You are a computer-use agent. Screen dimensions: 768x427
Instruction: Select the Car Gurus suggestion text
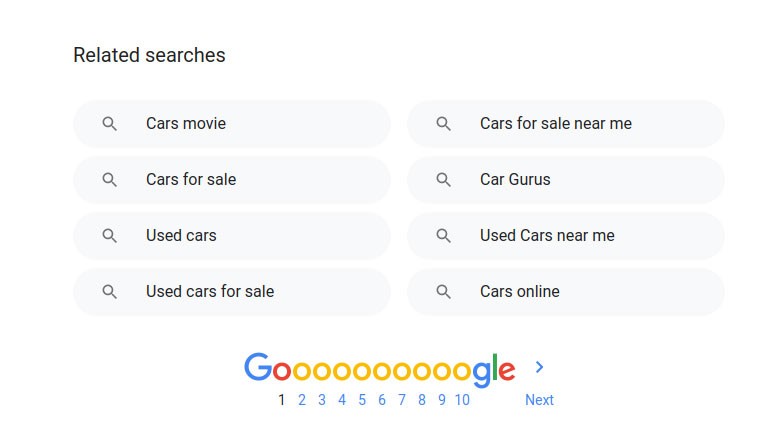coord(515,180)
